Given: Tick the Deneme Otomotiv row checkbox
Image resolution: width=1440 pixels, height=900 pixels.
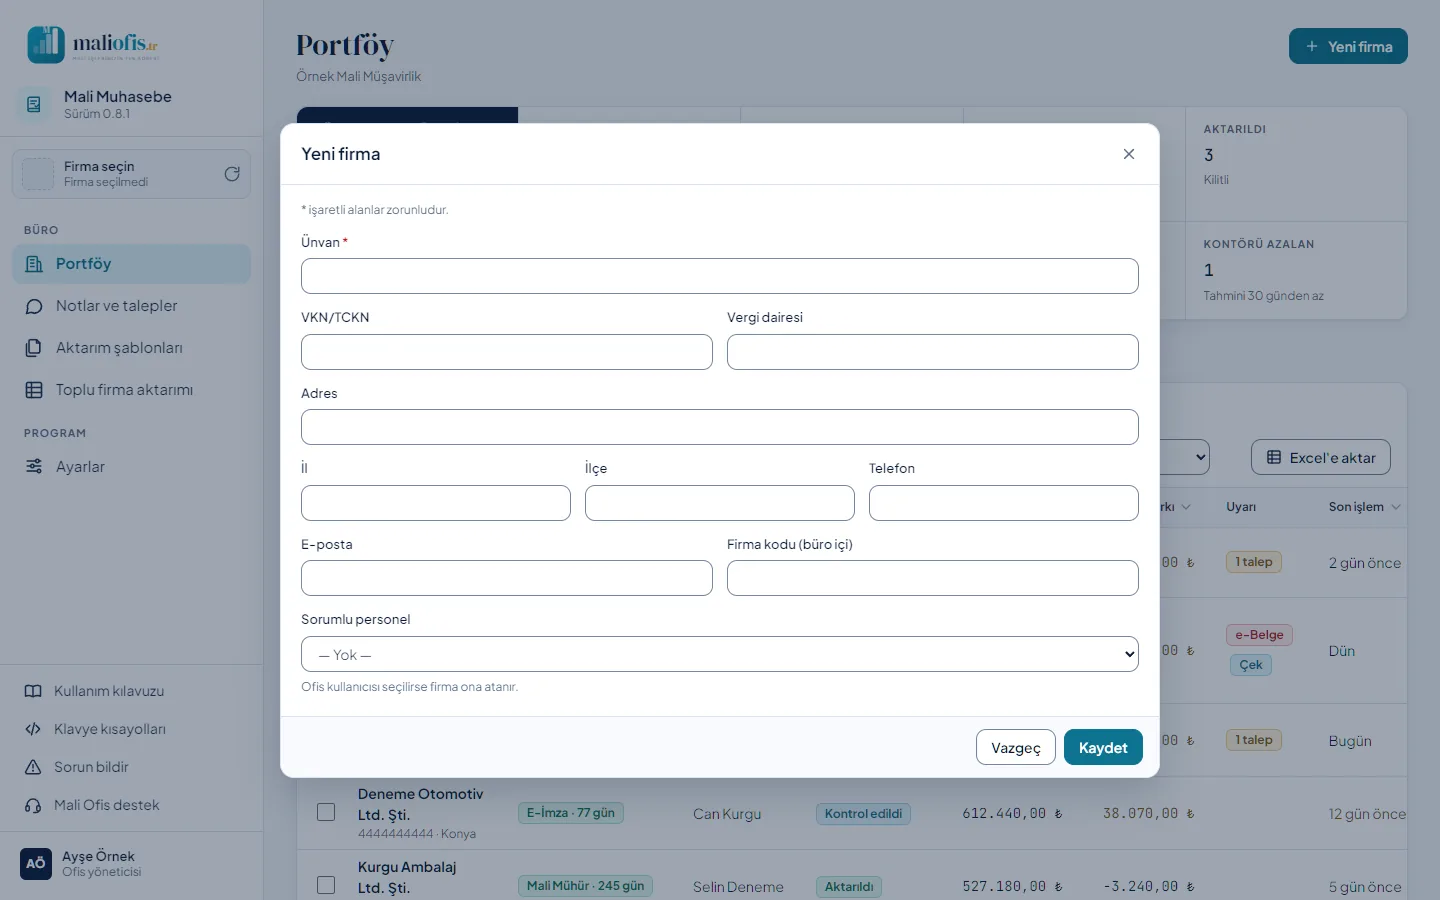Looking at the screenshot, I should click(326, 812).
